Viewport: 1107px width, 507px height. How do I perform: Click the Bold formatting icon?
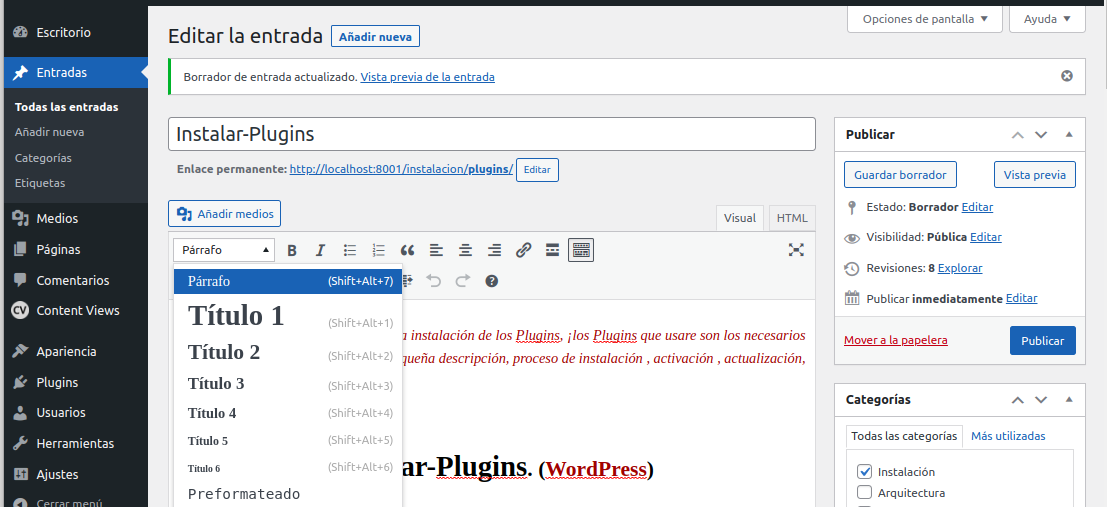[293, 250]
